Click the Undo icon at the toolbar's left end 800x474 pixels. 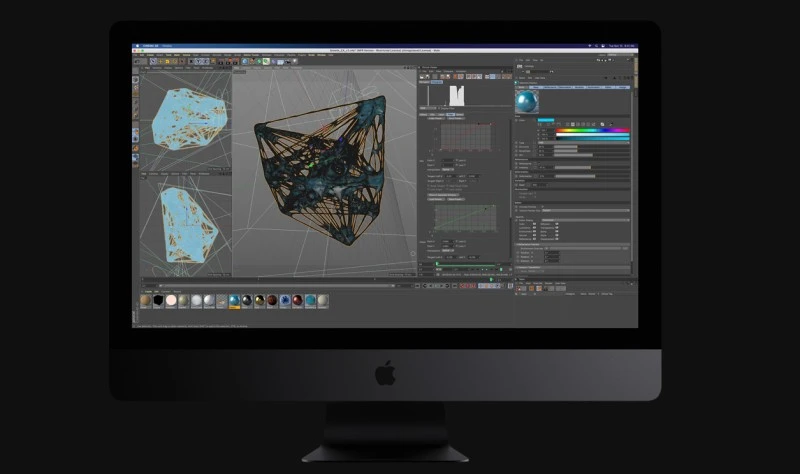point(137,61)
